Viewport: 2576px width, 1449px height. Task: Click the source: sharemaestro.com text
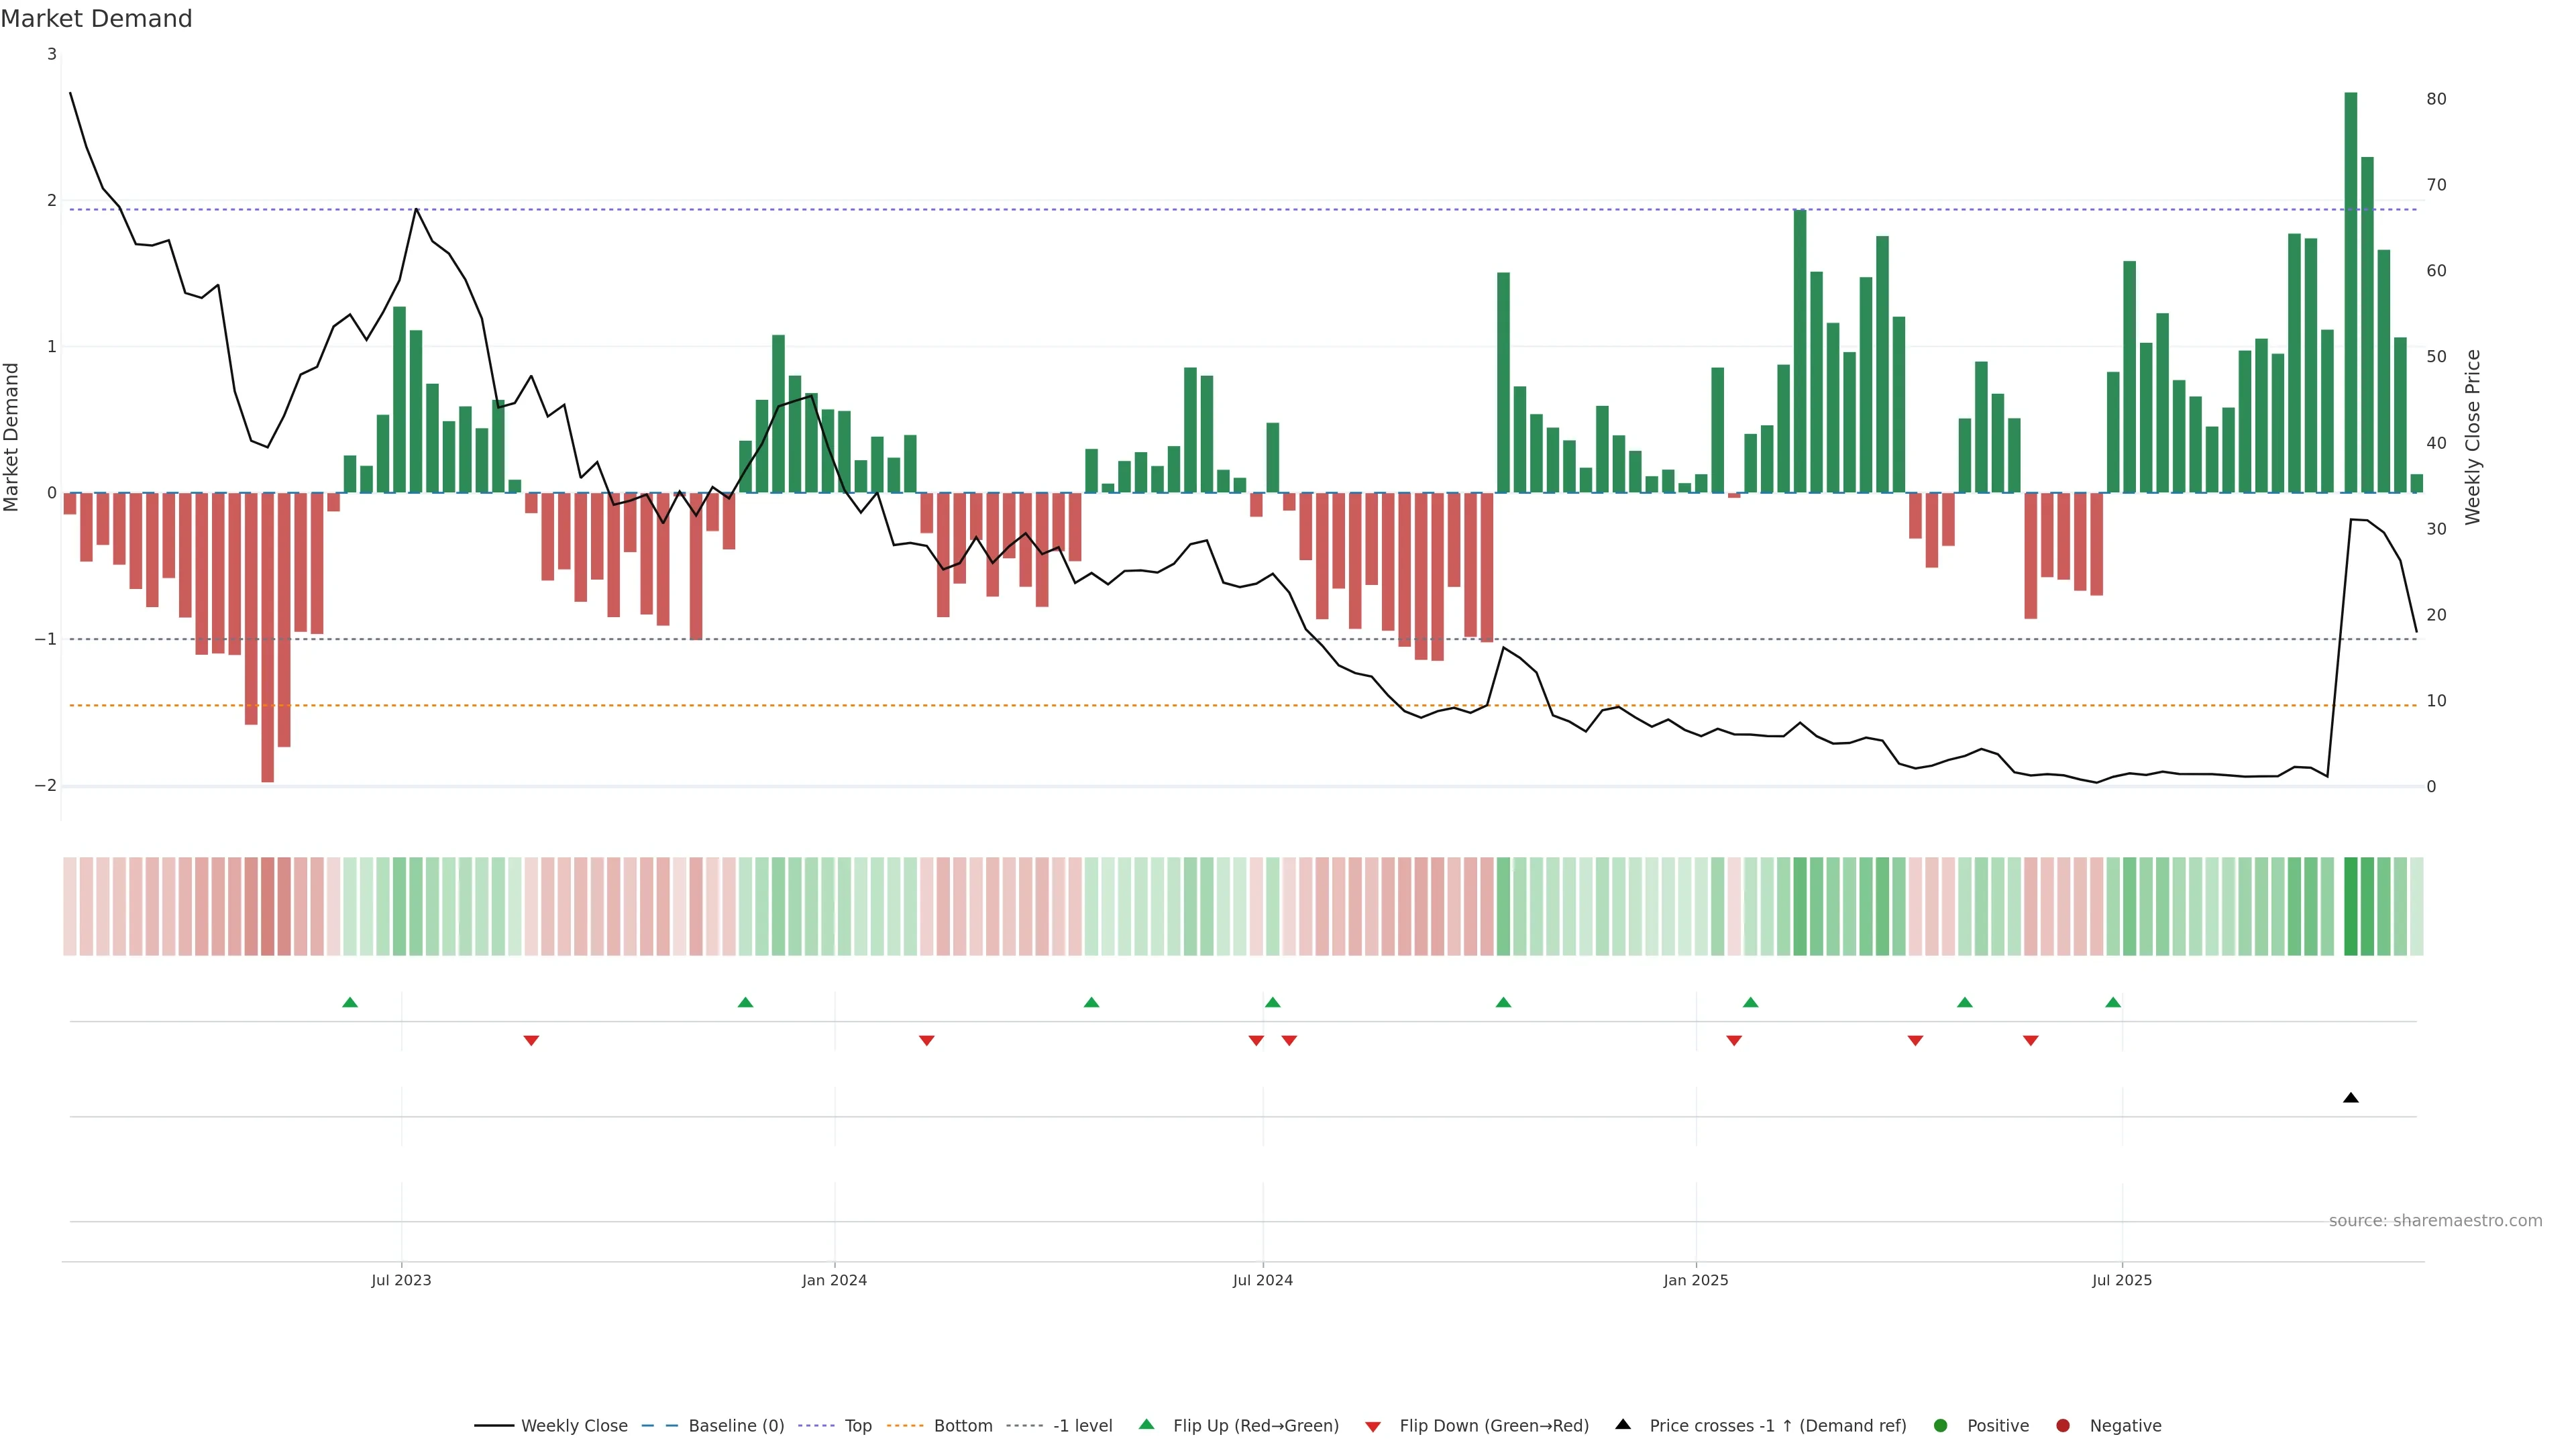click(x=2435, y=1221)
